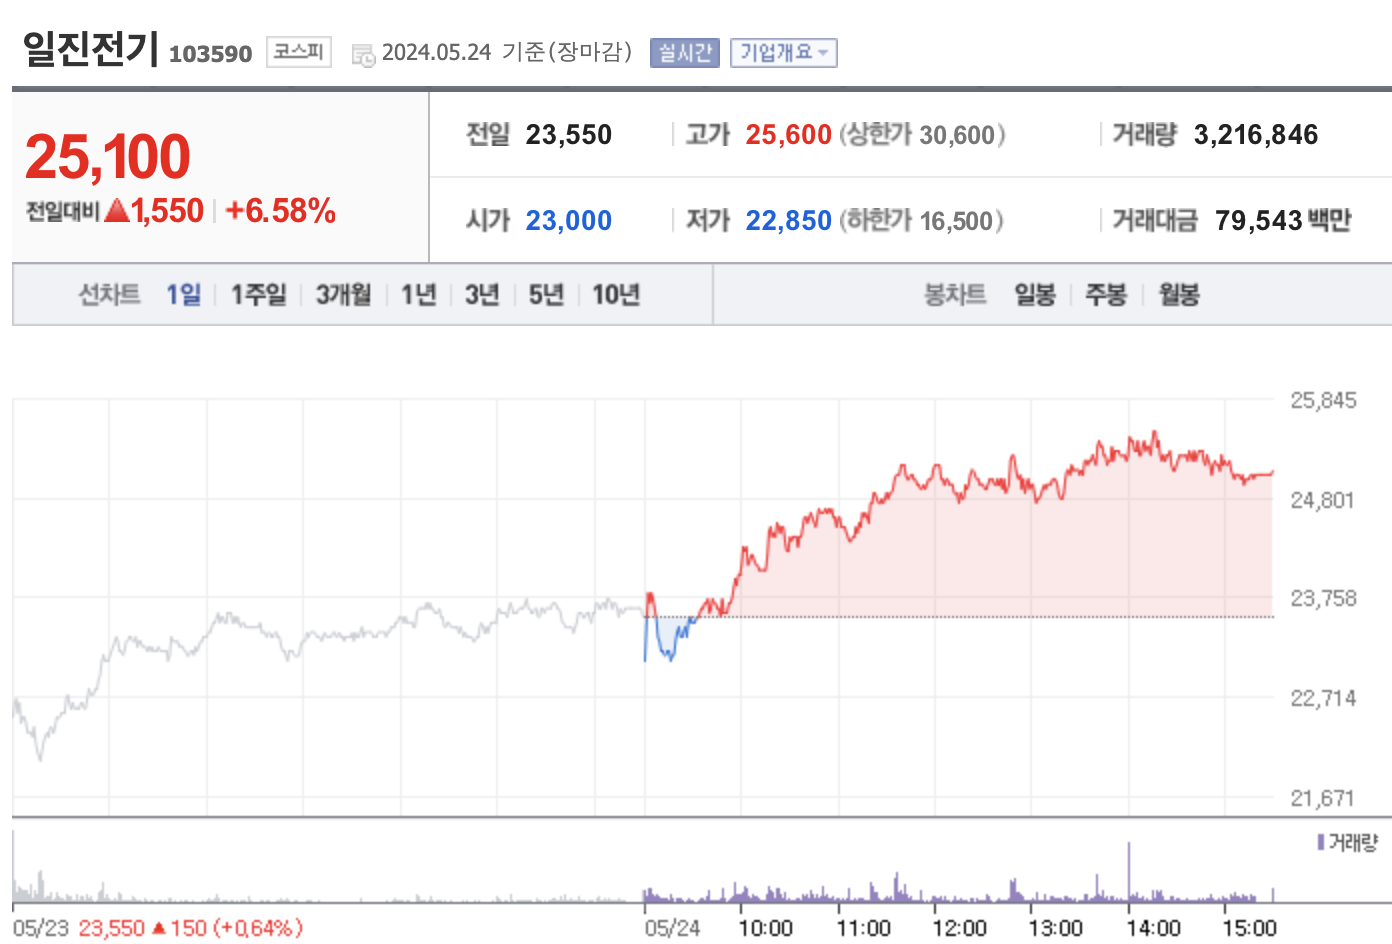Click the 25,845 y-axis label
Image resolution: width=1392 pixels, height=944 pixels.
click(1323, 400)
